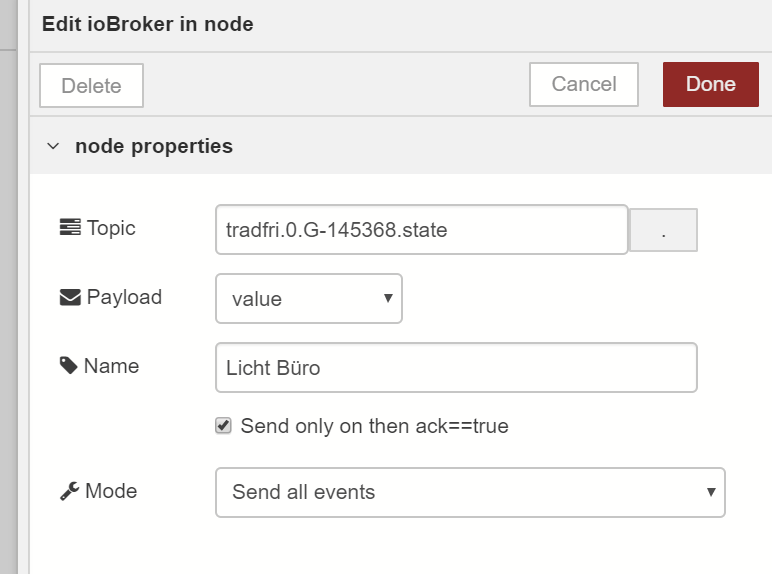Click the 'Edit ioBroker in node' title
The width and height of the screenshot is (772, 574).
(148, 24)
